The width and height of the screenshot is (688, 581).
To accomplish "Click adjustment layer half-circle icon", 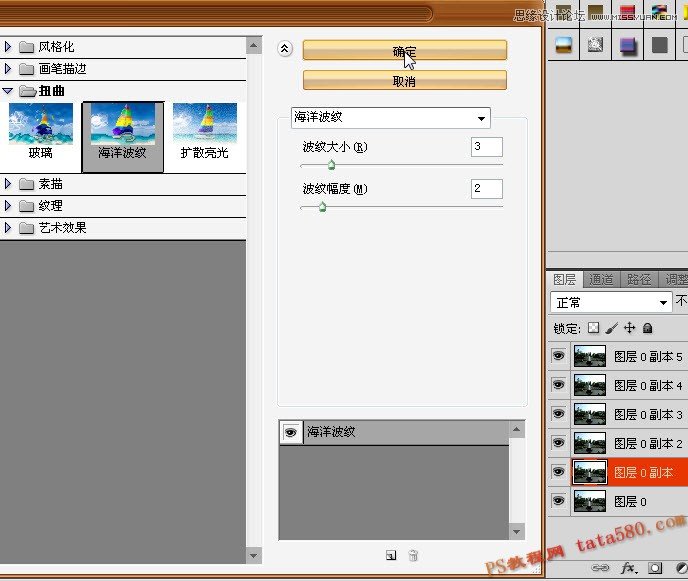I will 681,568.
